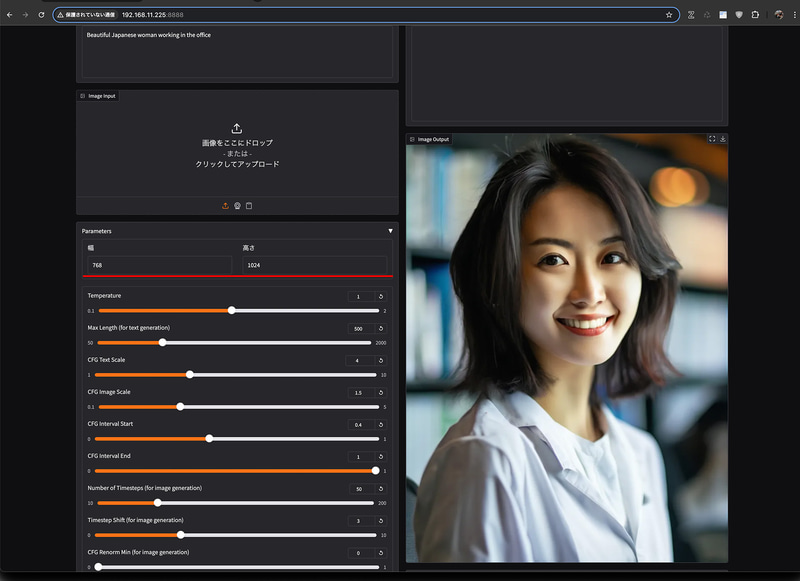Click the width field showing 768
Screen dimensions: 800x581
pyautogui.click(x=160, y=265)
